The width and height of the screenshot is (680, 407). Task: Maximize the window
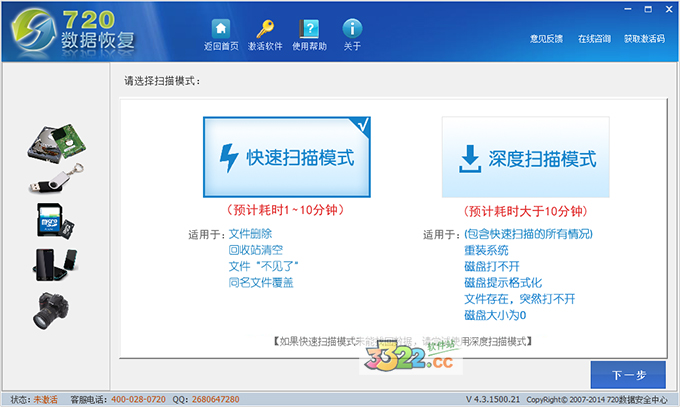648,9
